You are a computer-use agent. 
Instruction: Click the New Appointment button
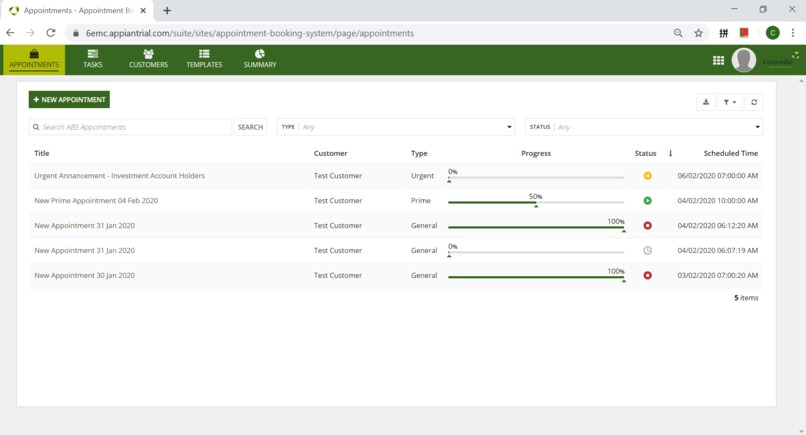[x=69, y=100]
